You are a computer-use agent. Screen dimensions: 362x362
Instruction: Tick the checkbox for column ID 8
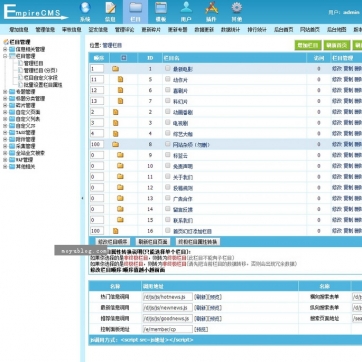coord(168,144)
